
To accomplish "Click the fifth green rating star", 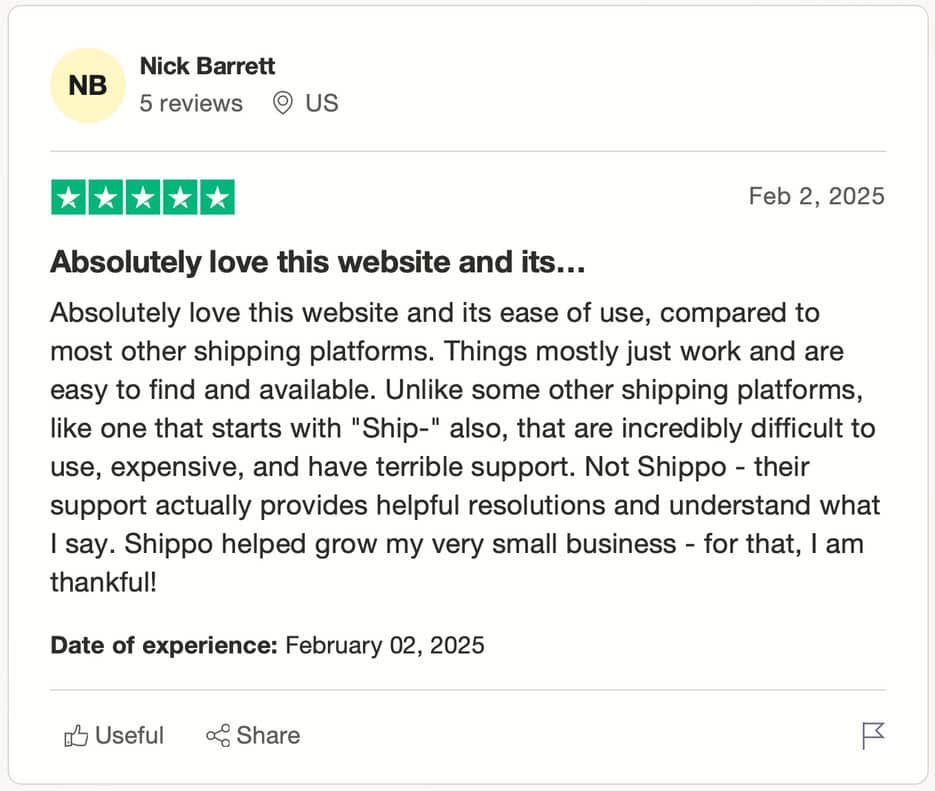I will tap(217, 197).
